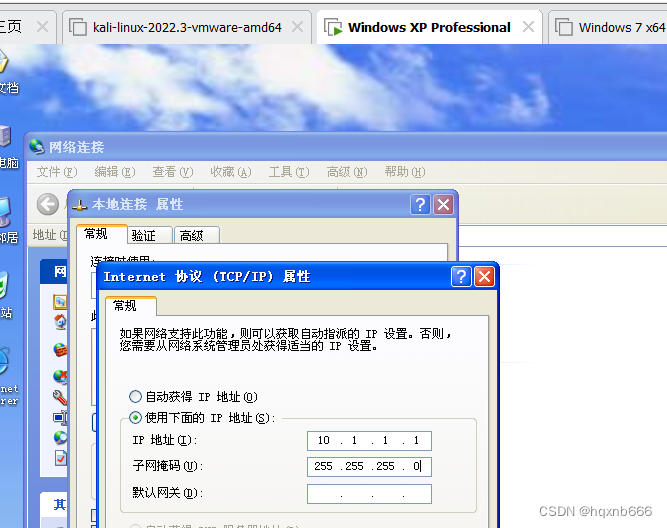Switch to 验证 tab in 本地连接 属性

[x=150, y=235]
